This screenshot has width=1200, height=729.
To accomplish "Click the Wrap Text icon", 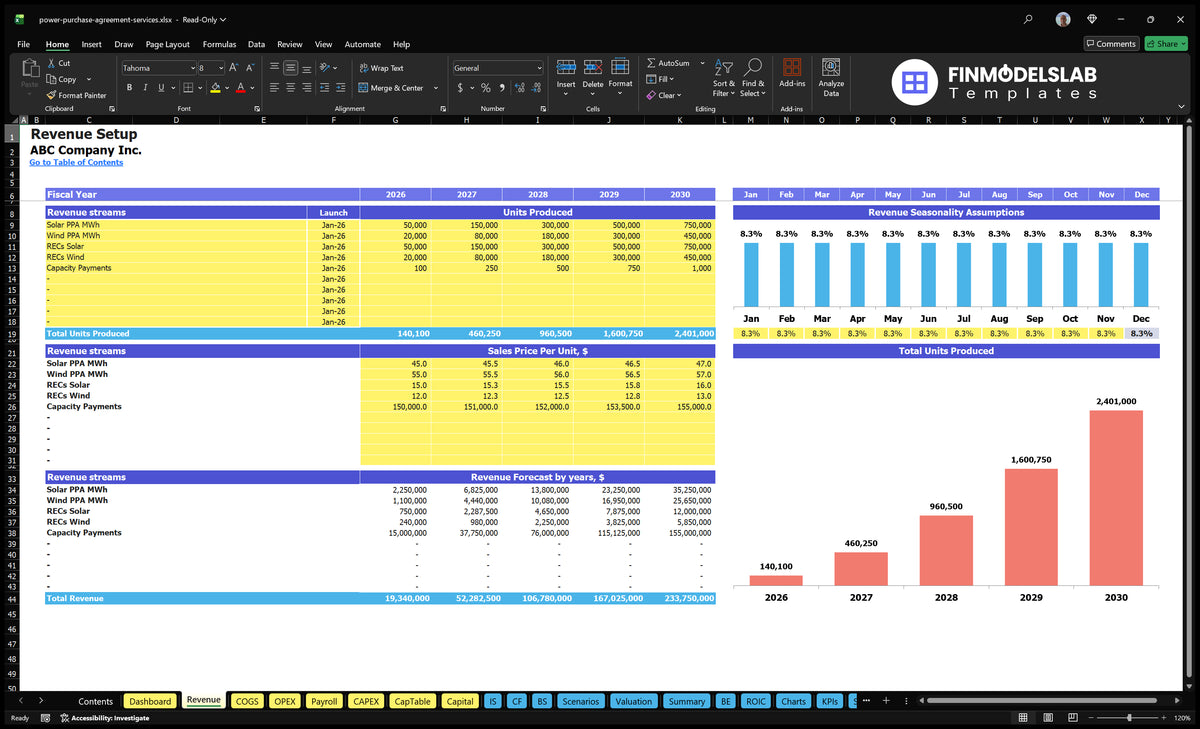I will [x=363, y=68].
